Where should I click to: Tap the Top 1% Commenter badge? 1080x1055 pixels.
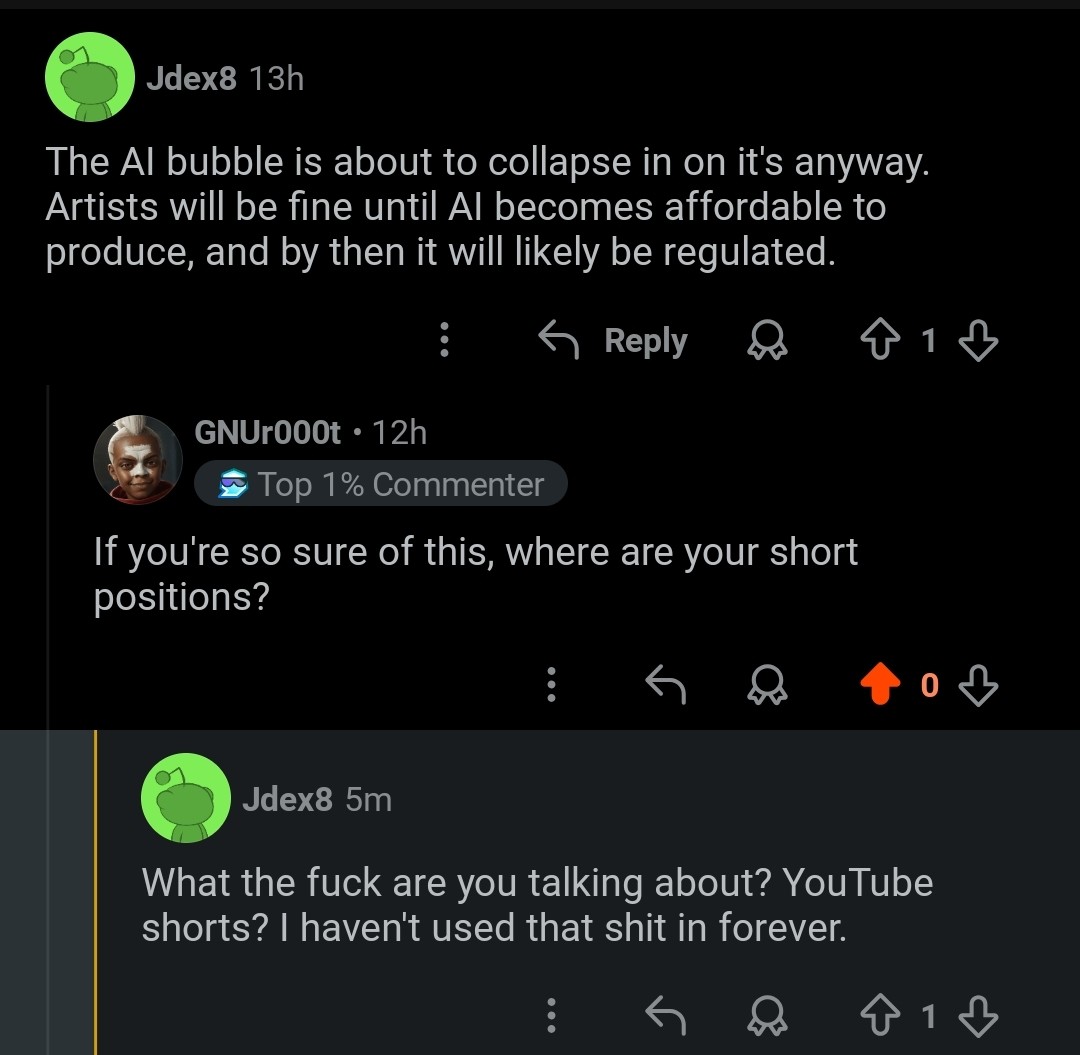tap(381, 485)
